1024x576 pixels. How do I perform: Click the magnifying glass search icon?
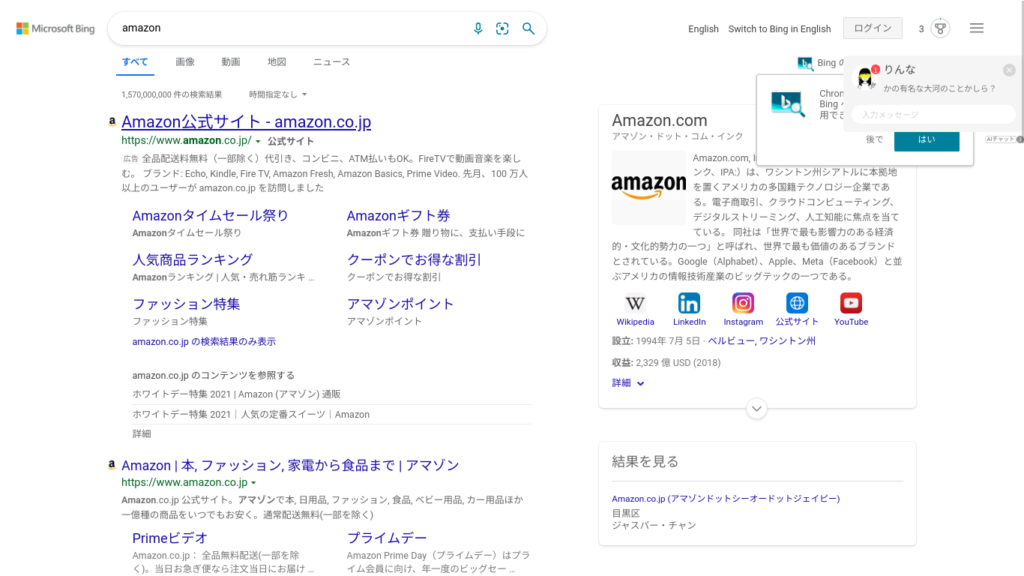528,28
